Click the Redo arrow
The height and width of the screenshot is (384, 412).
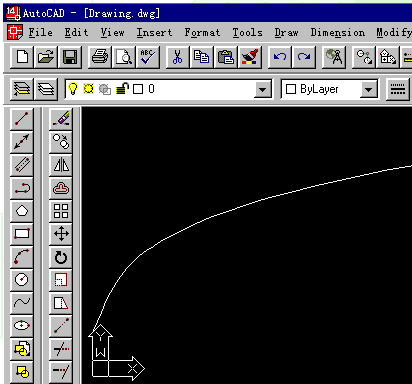304,57
